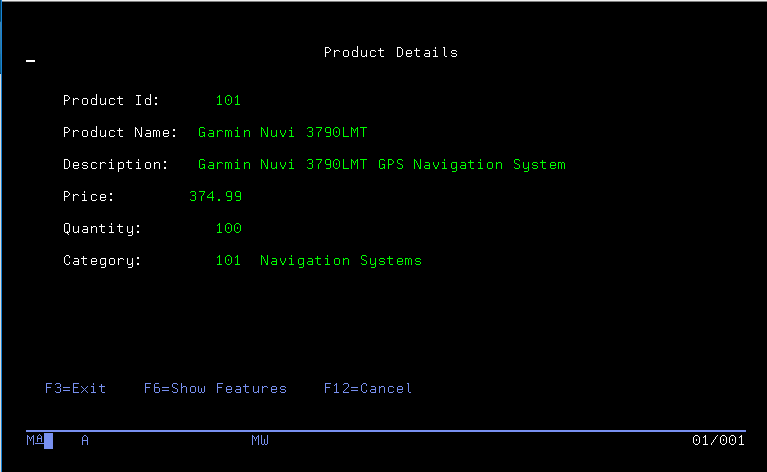Click the MW indicator in the status bar

[x=260, y=440]
